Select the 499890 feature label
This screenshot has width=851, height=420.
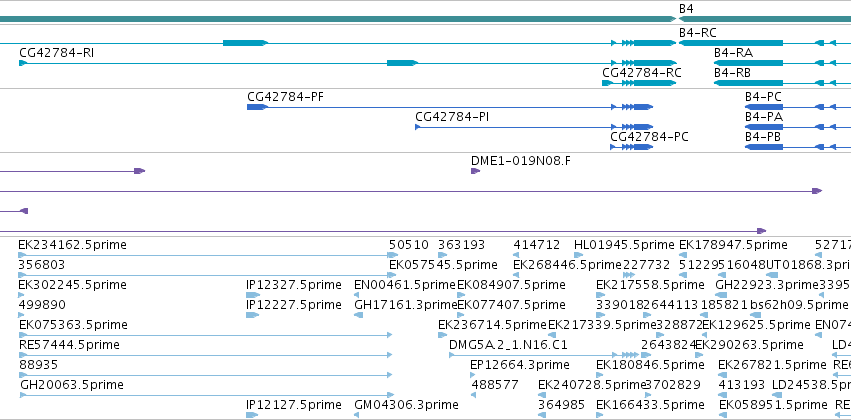41,304
